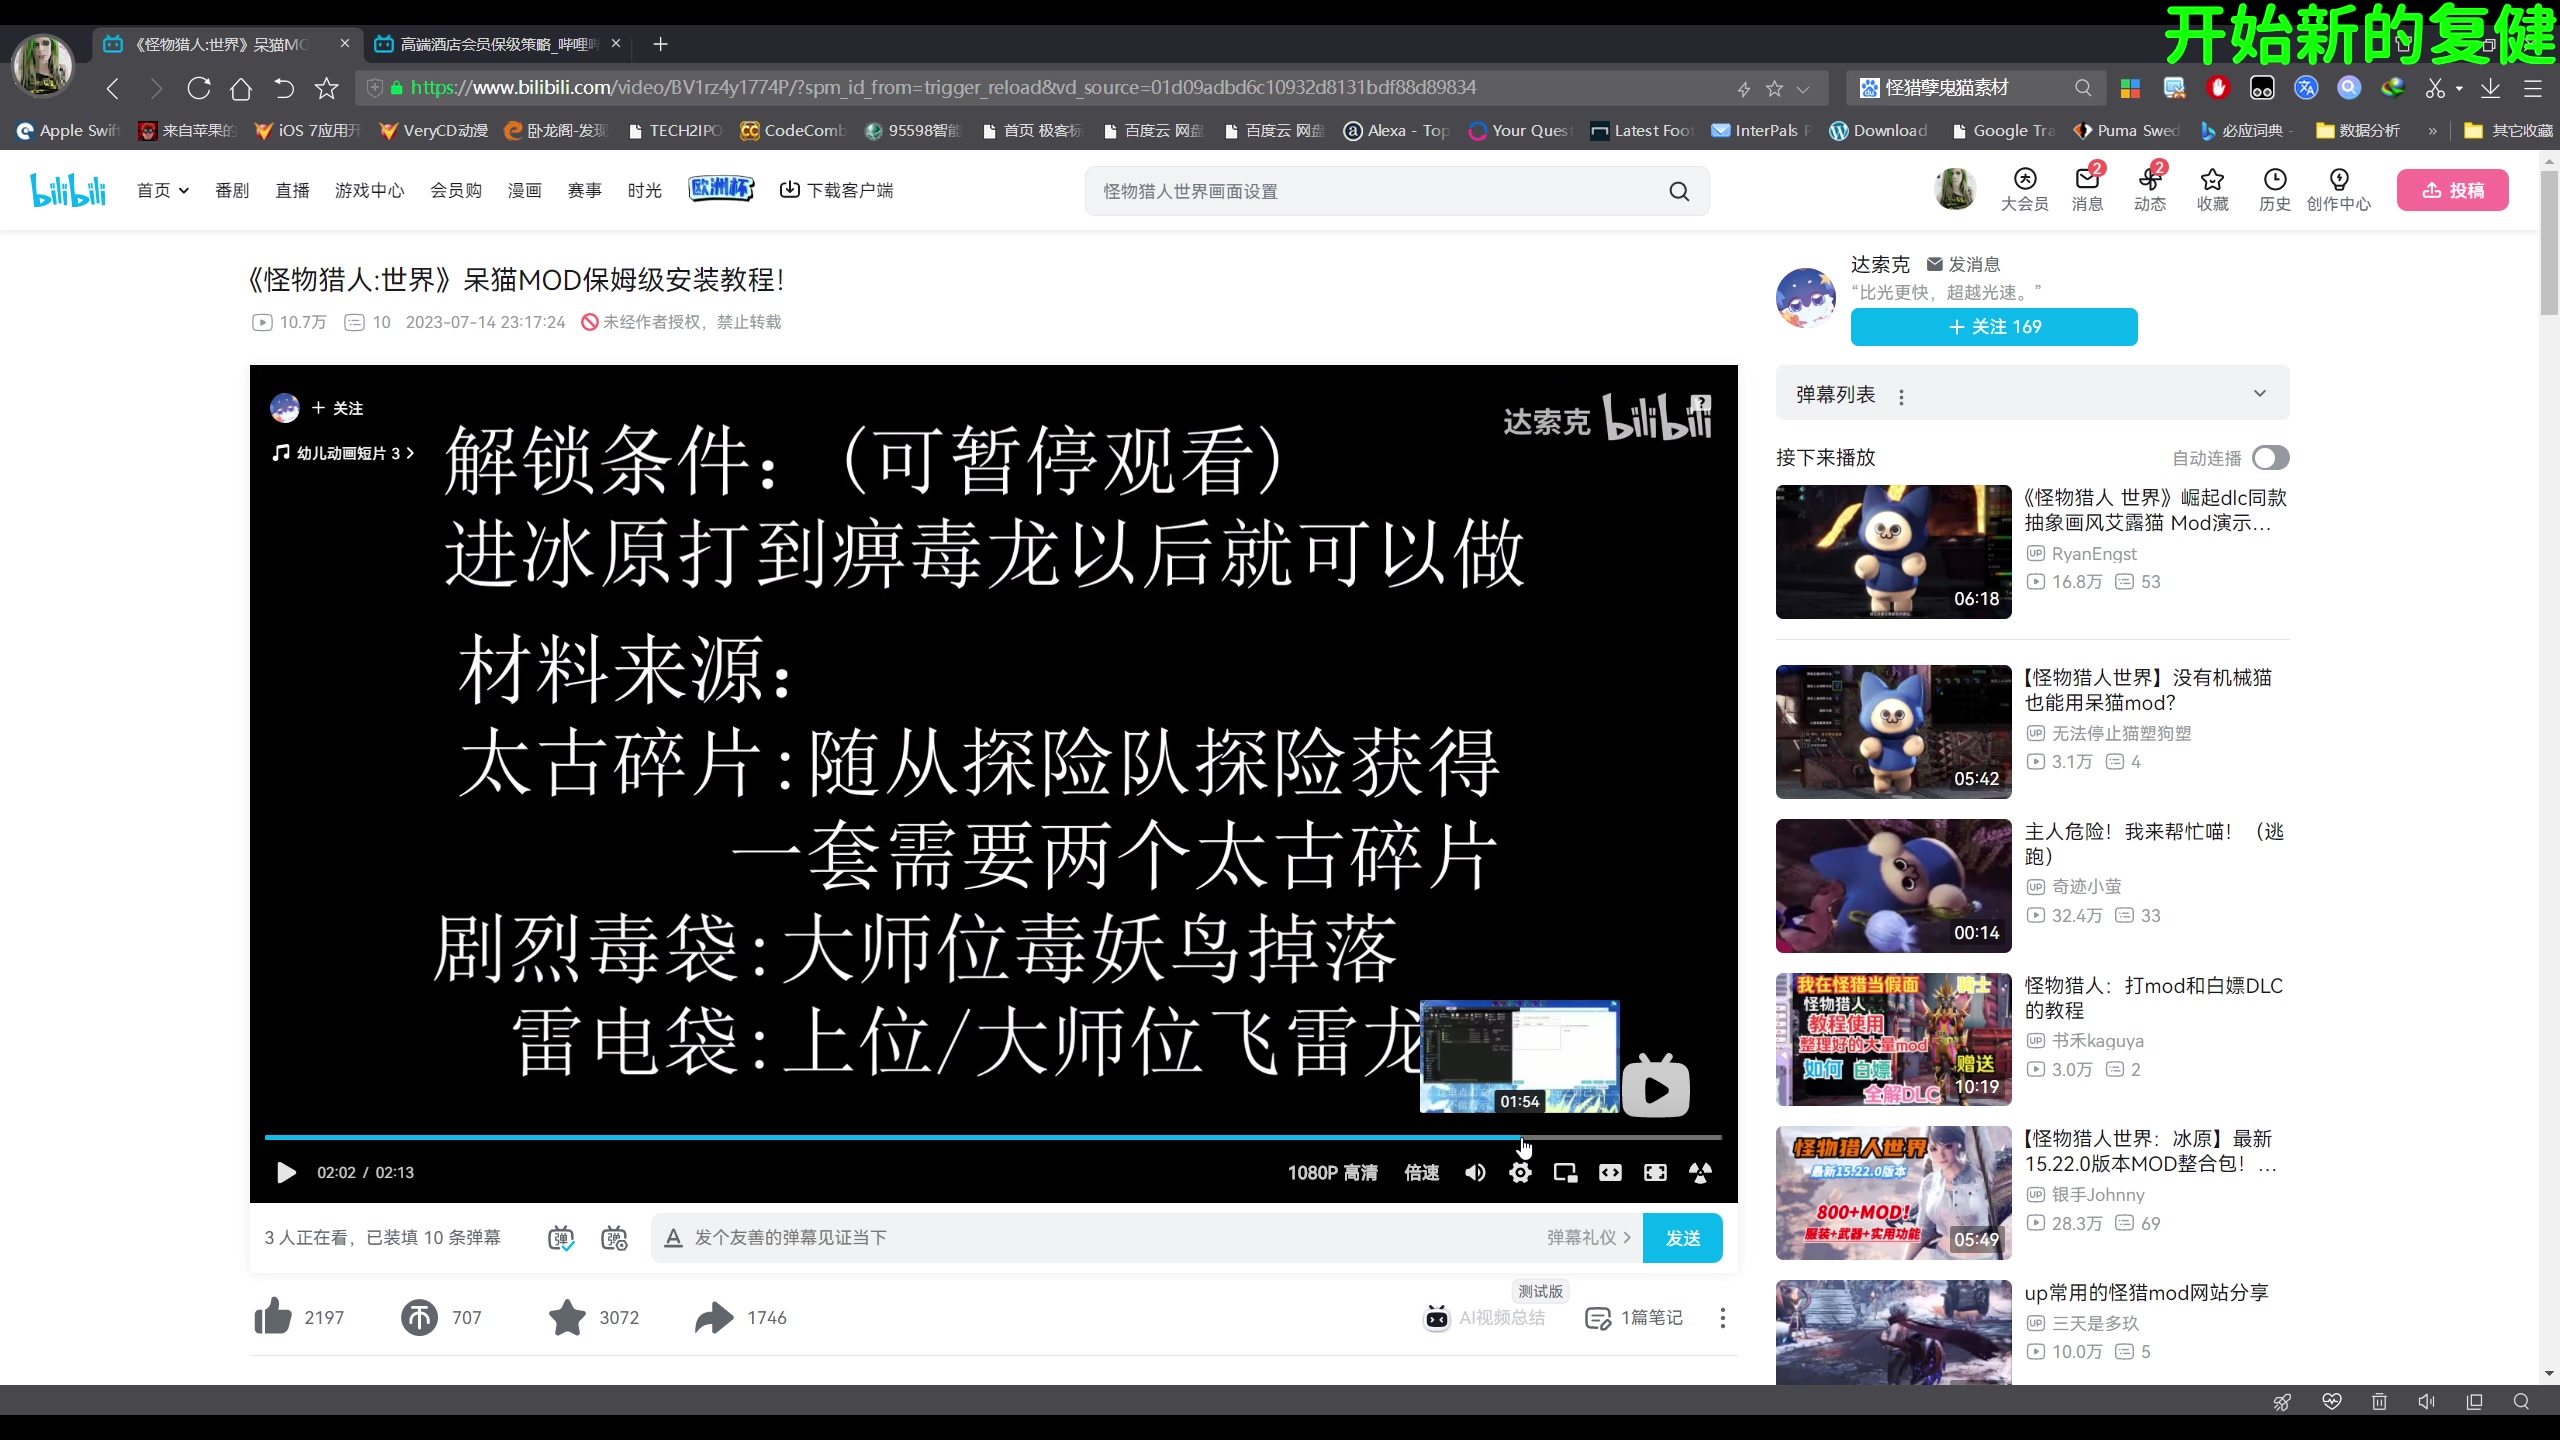Open 创作中心 creator center icon
2560x1440 pixels.
2338,188
